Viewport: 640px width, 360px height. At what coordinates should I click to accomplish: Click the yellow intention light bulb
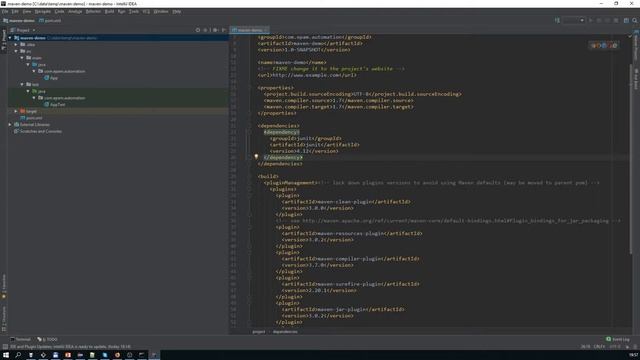256,157
